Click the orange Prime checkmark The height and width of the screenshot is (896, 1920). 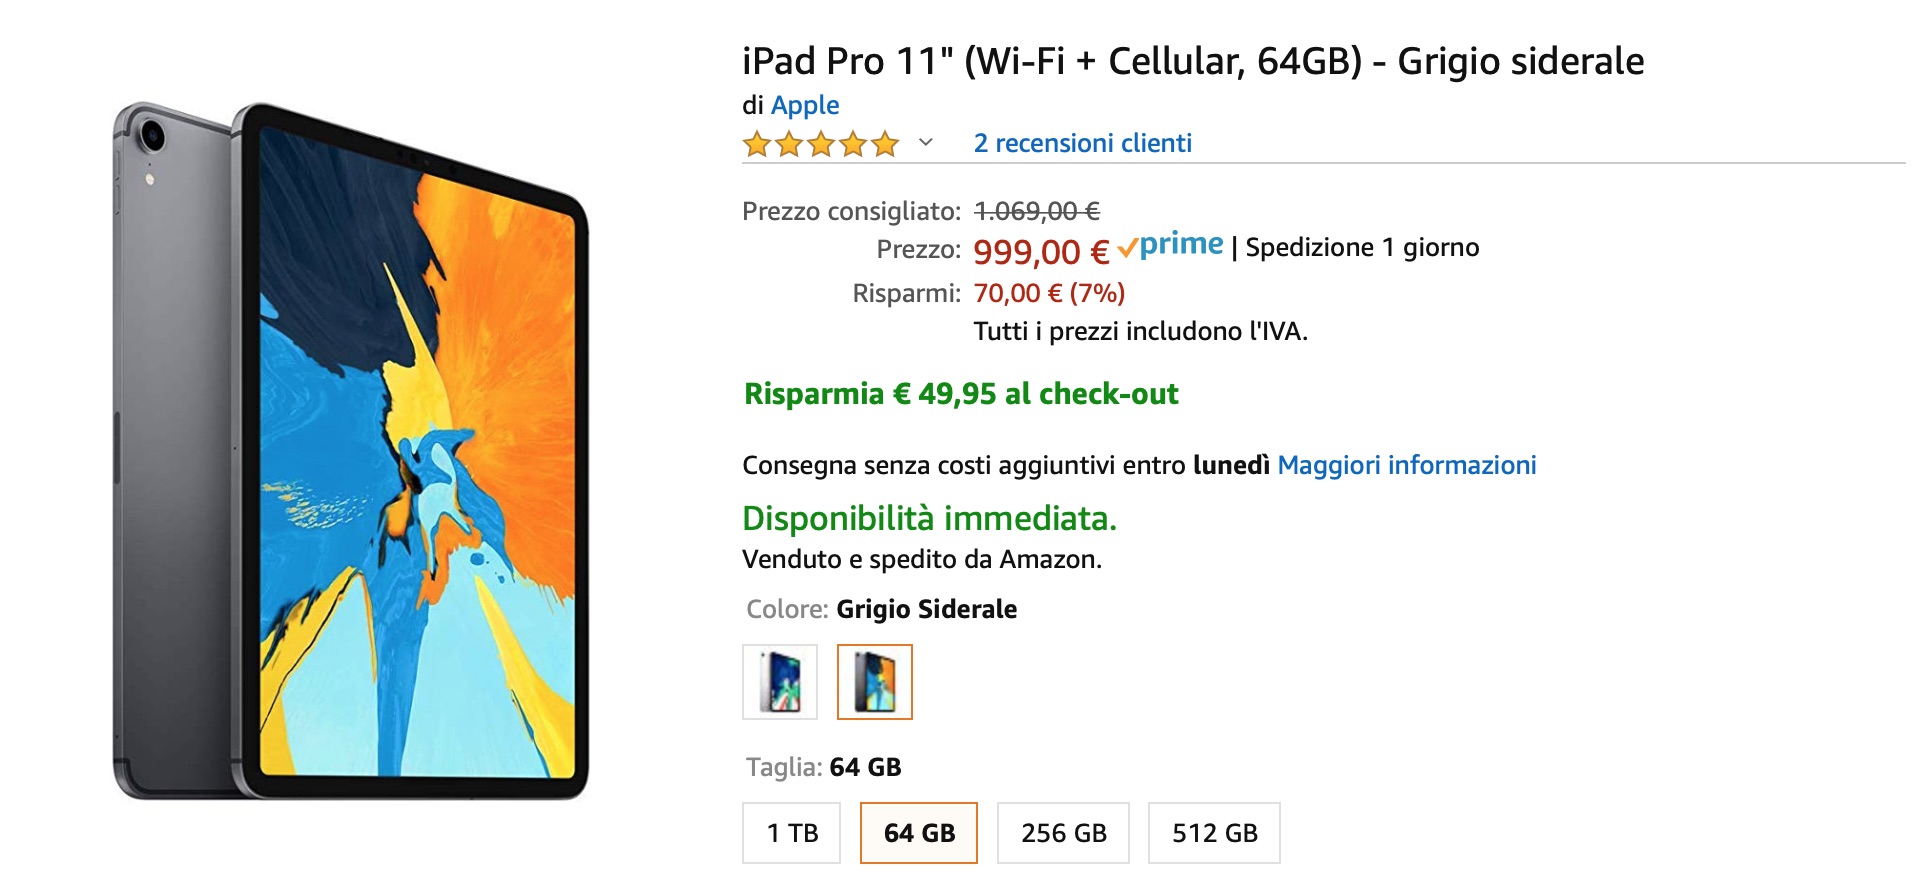[x=1127, y=245]
